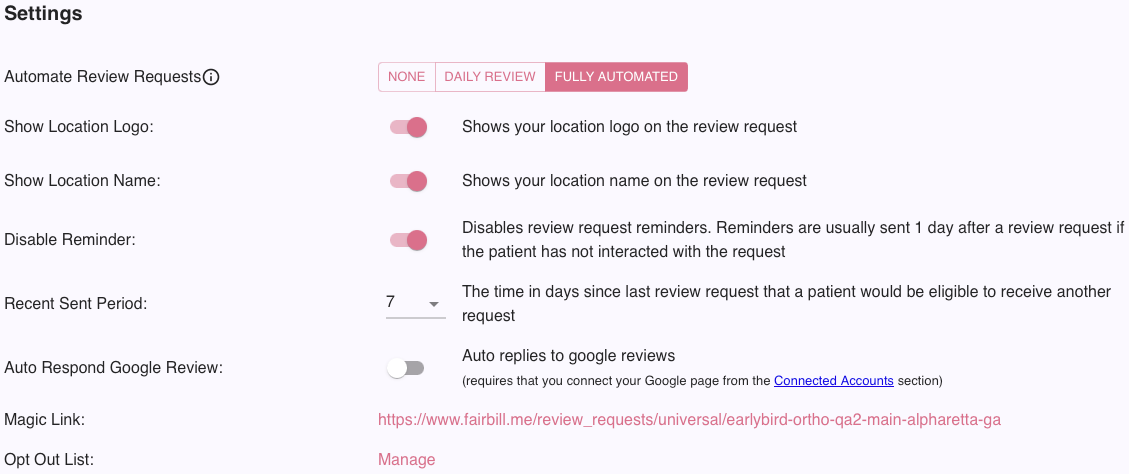Enable the Auto Respond Google Review switch
The width and height of the screenshot is (1129, 474).
point(406,368)
